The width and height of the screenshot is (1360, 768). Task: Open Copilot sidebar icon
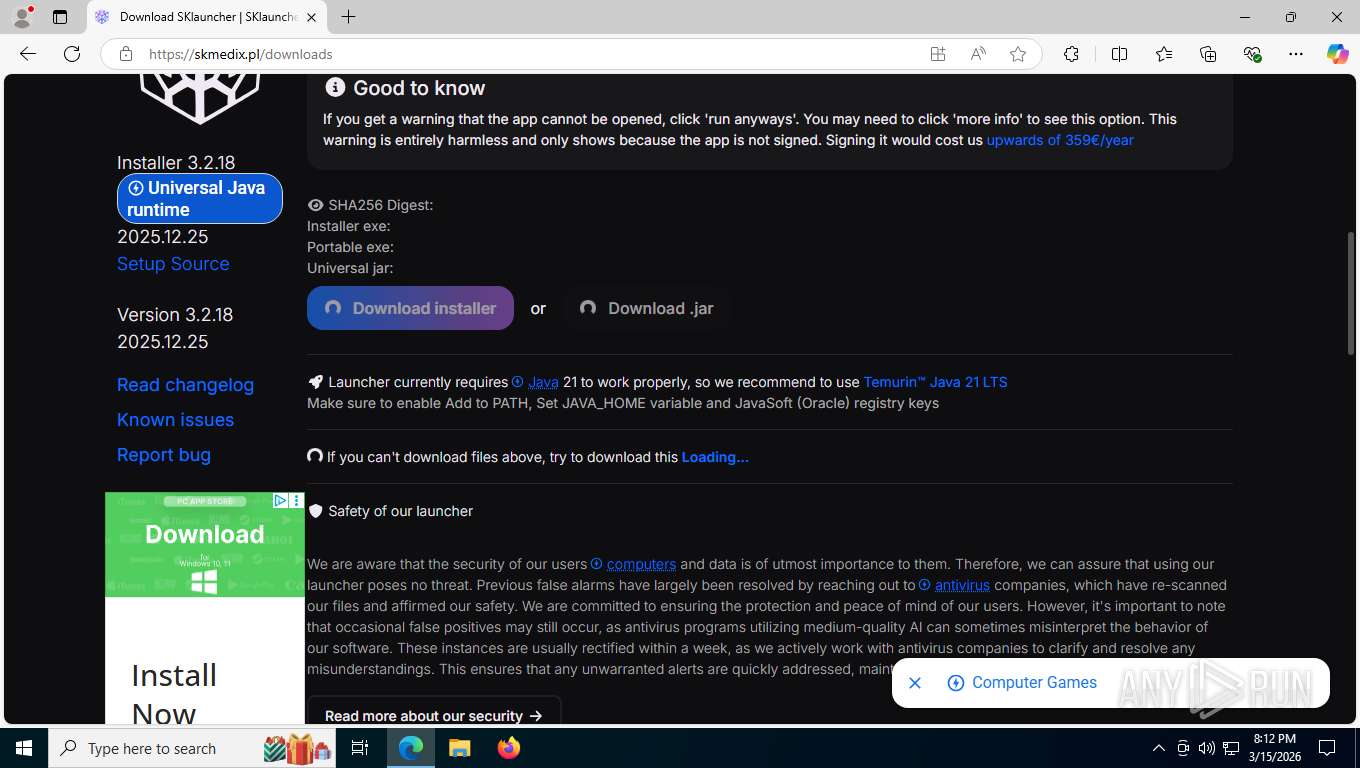[1337, 54]
